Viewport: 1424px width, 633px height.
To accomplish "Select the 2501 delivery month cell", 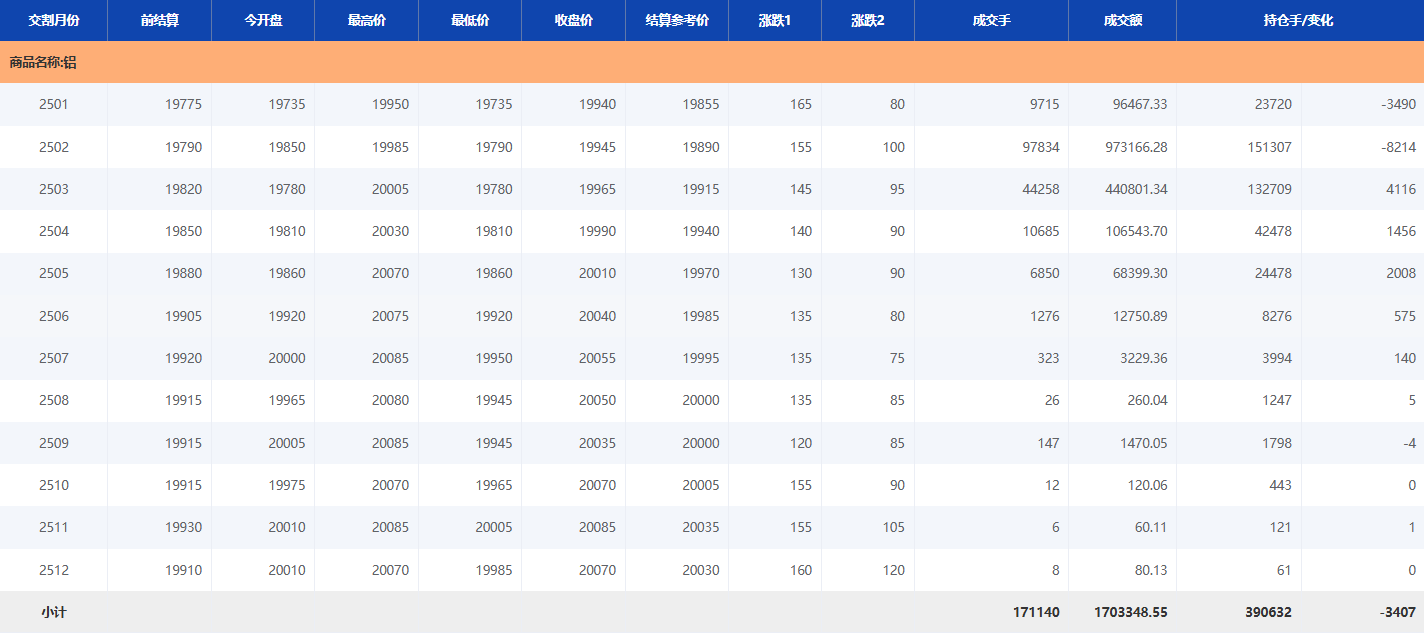I will coord(54,104).
